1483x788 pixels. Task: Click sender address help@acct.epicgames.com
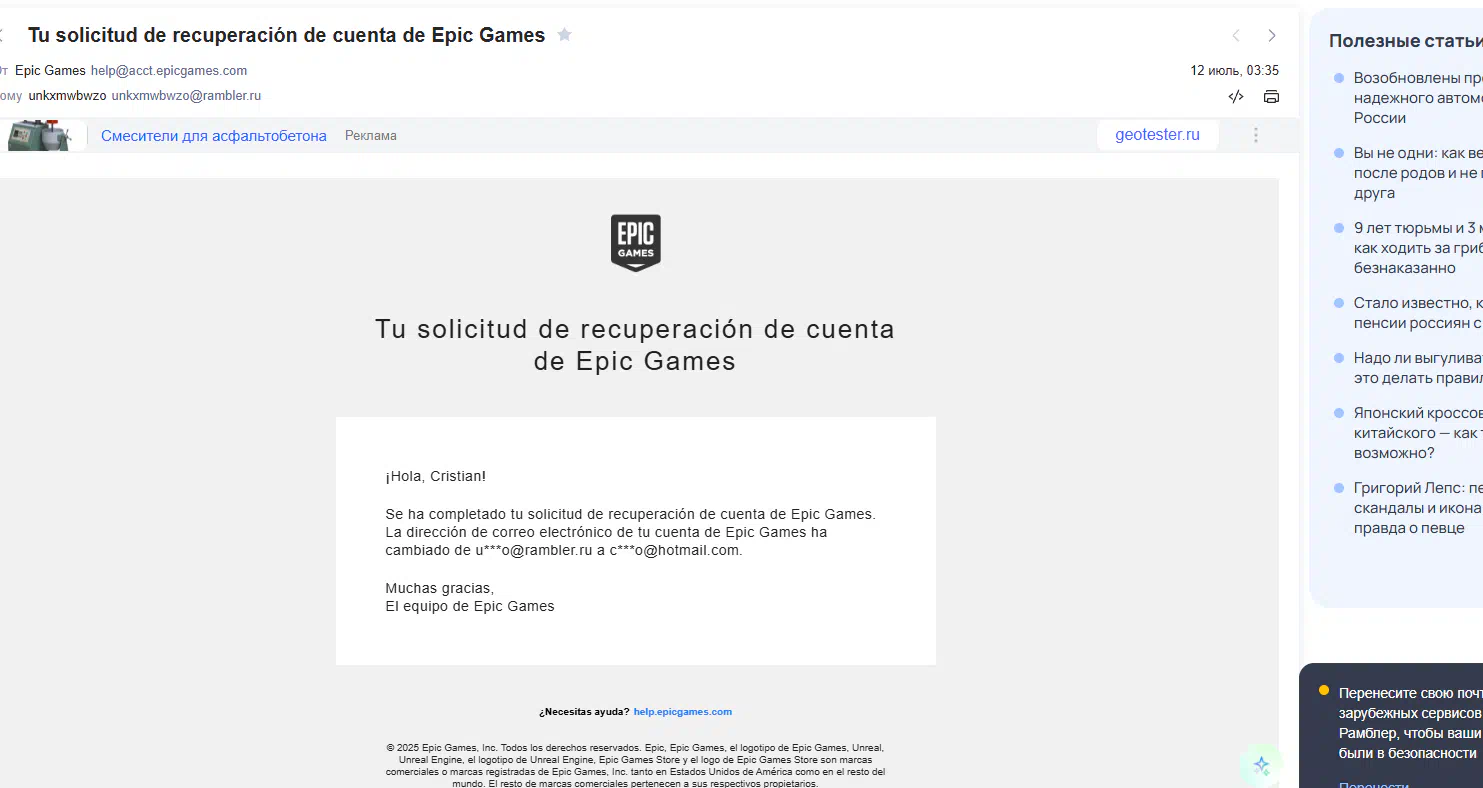click(x=169, y=71)
